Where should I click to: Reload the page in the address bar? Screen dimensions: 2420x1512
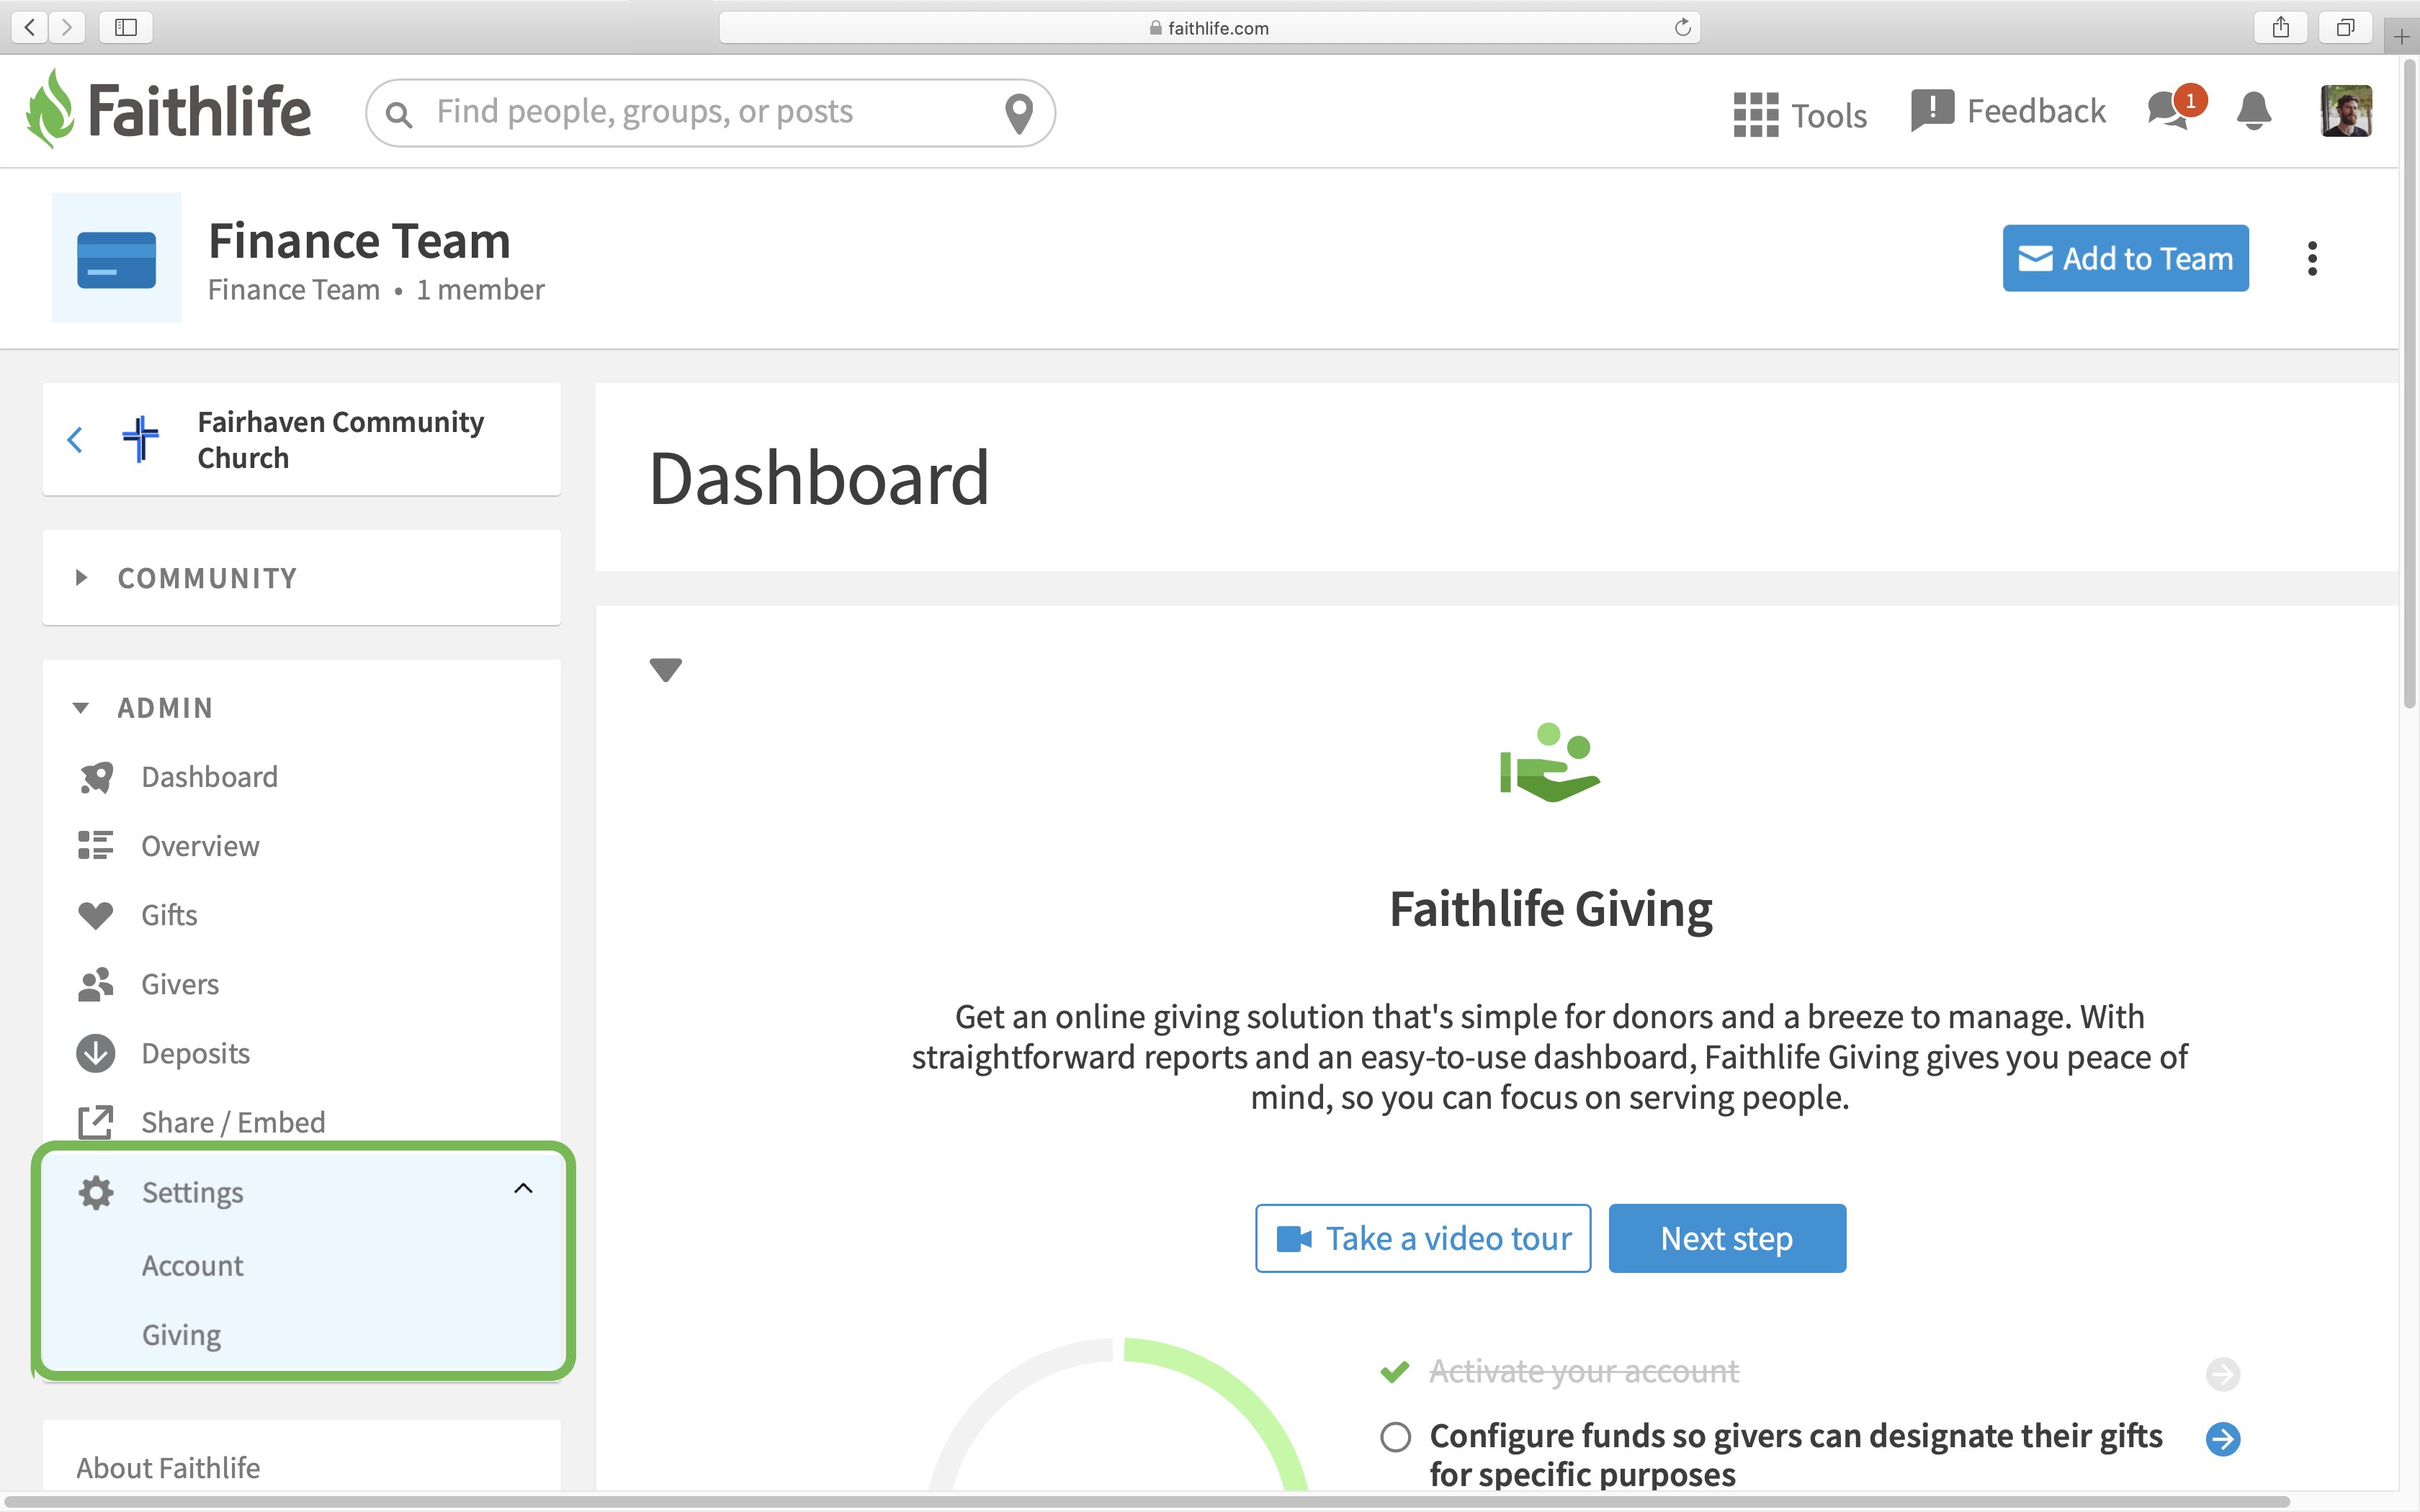(x=1683, y=27)
